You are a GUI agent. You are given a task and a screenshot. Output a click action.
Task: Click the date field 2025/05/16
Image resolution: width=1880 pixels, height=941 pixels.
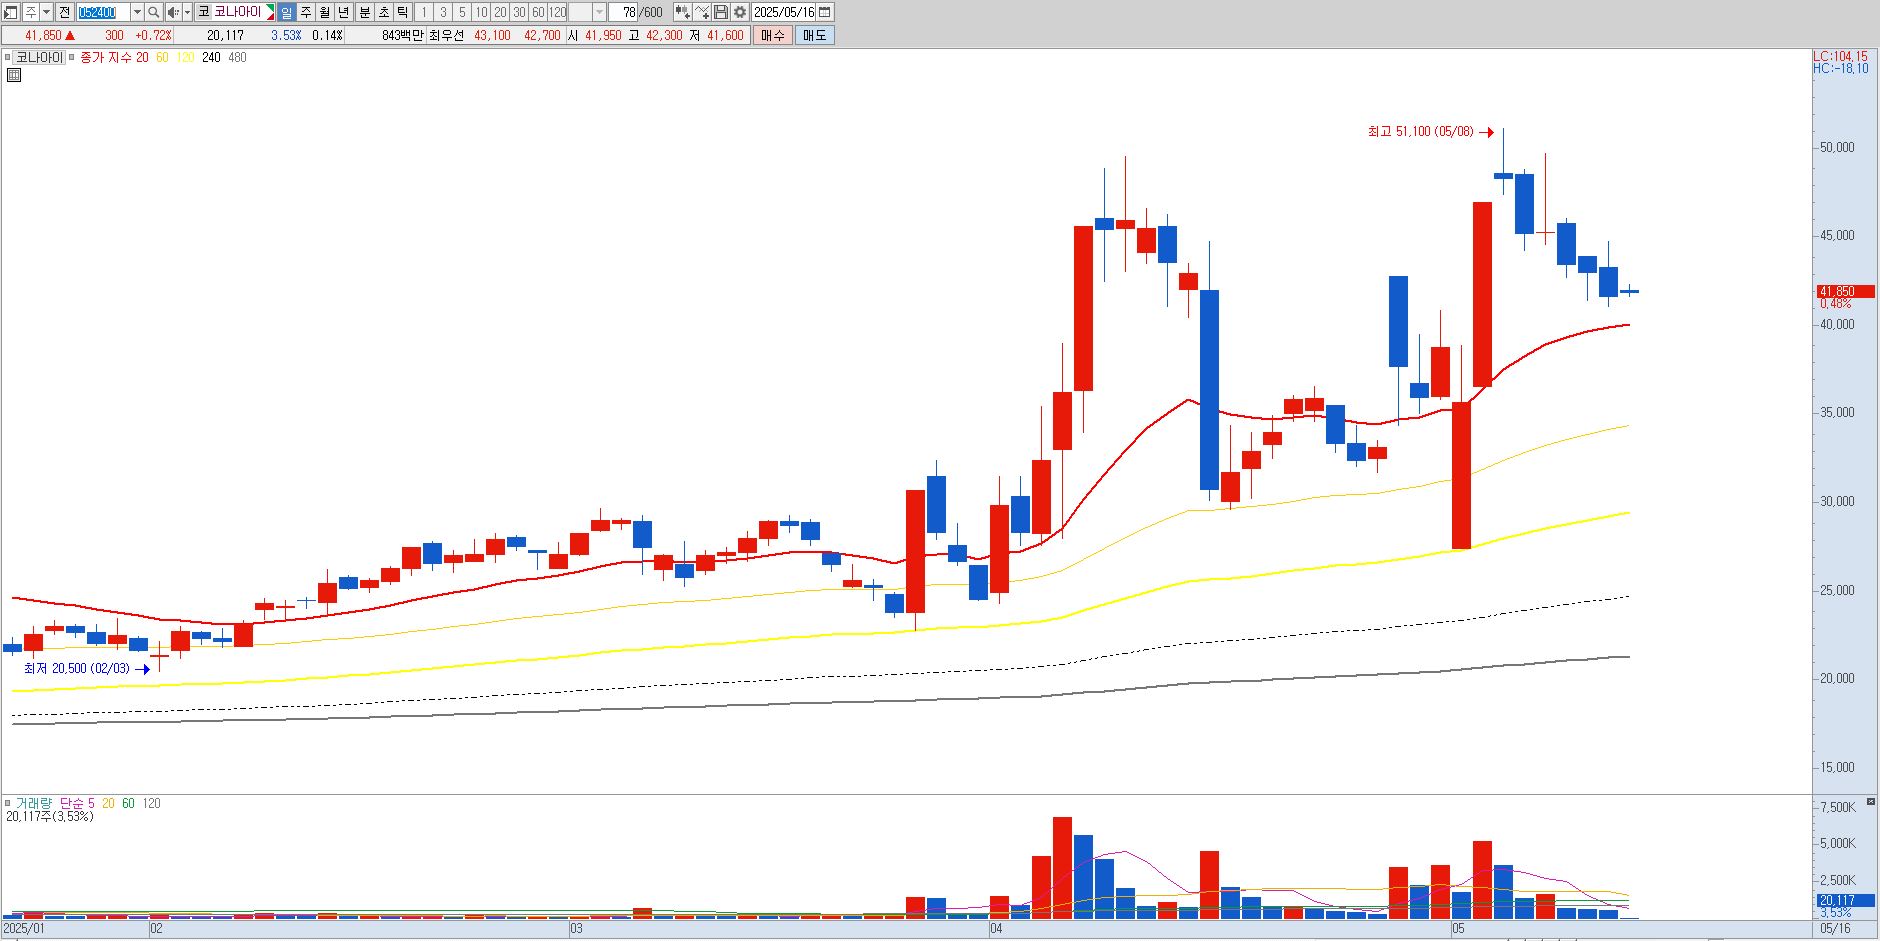[x=784, y=12]
